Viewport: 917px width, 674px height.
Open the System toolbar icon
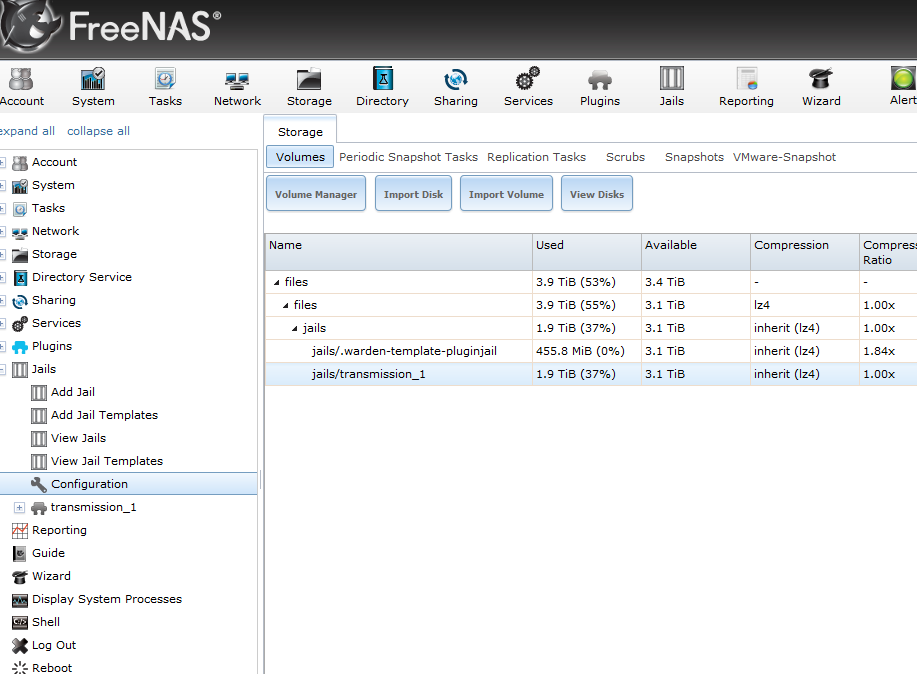coord(93,87)
